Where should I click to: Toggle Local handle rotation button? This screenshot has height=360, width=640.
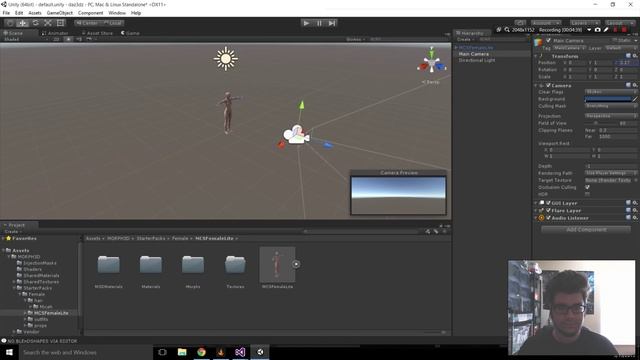(112, 23)
